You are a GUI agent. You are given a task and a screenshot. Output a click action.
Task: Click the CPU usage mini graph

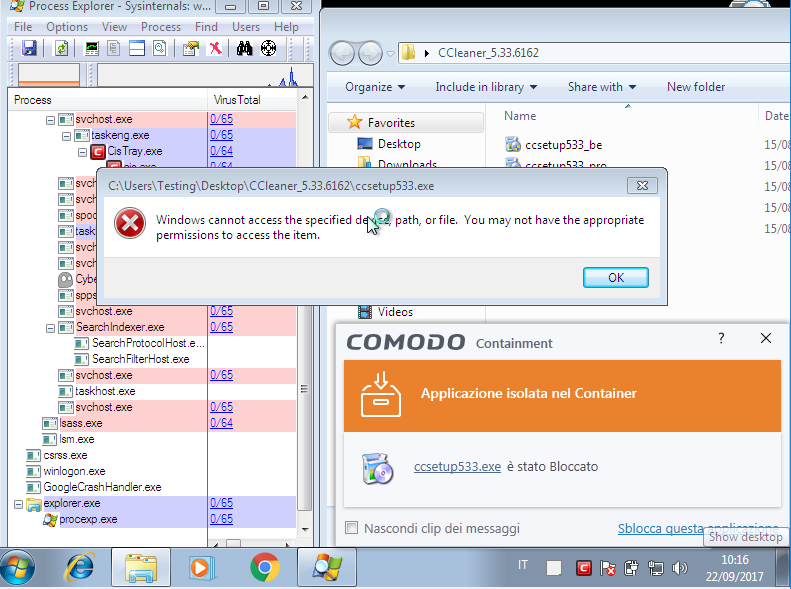49,75
